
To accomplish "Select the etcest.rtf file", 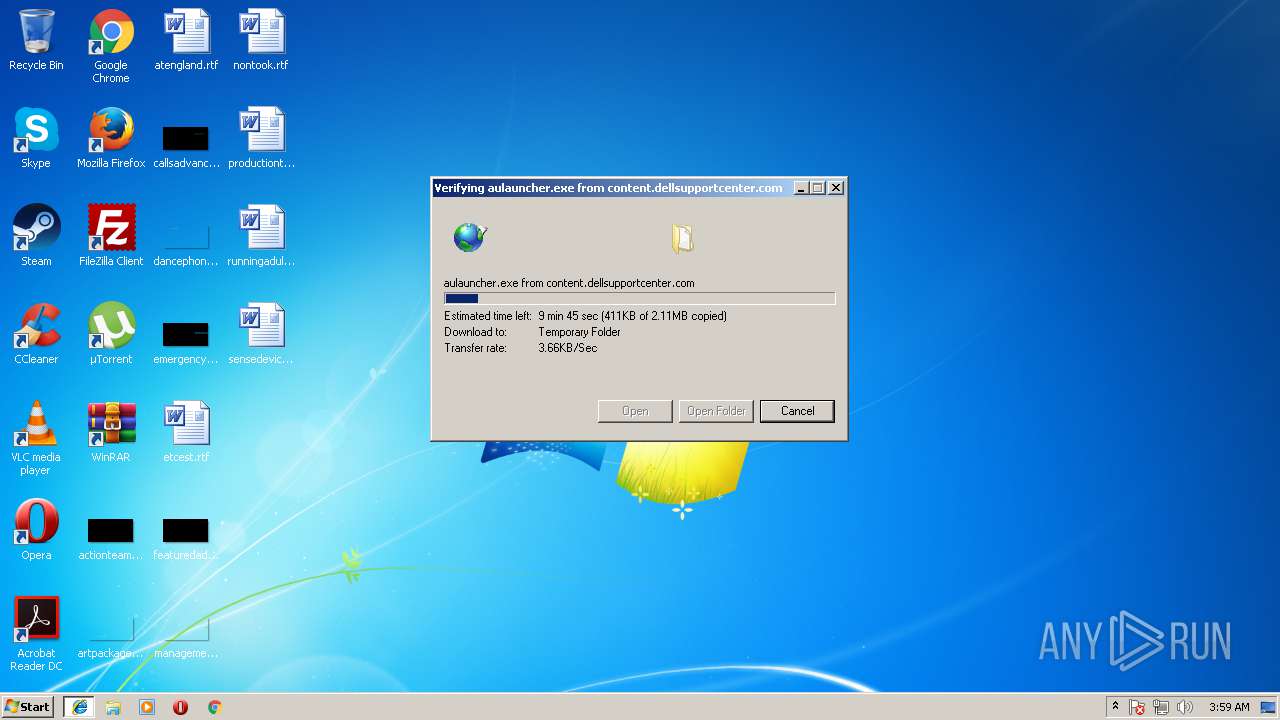I will coord(186,432).
